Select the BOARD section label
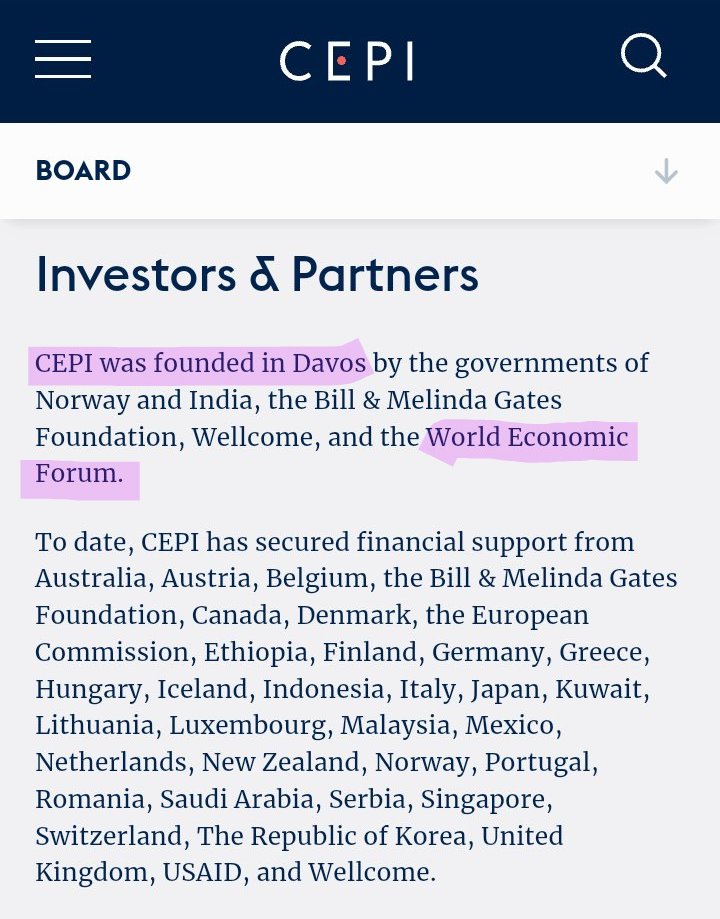 (x=83, y=171)
